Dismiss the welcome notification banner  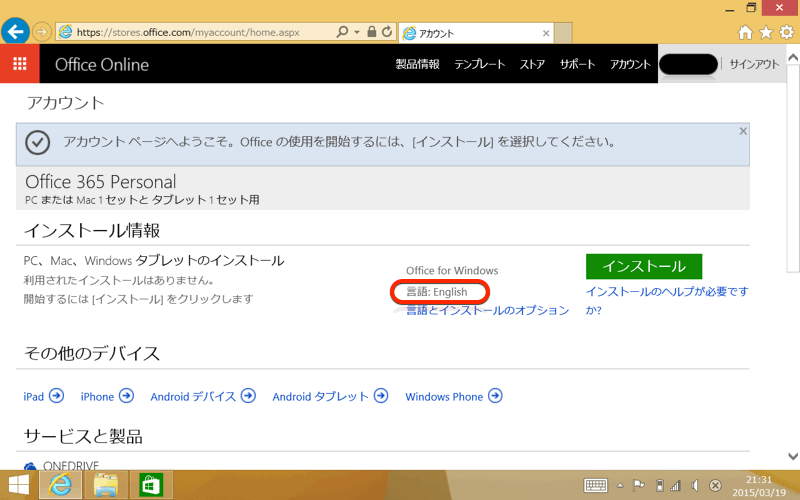(742, 131)
